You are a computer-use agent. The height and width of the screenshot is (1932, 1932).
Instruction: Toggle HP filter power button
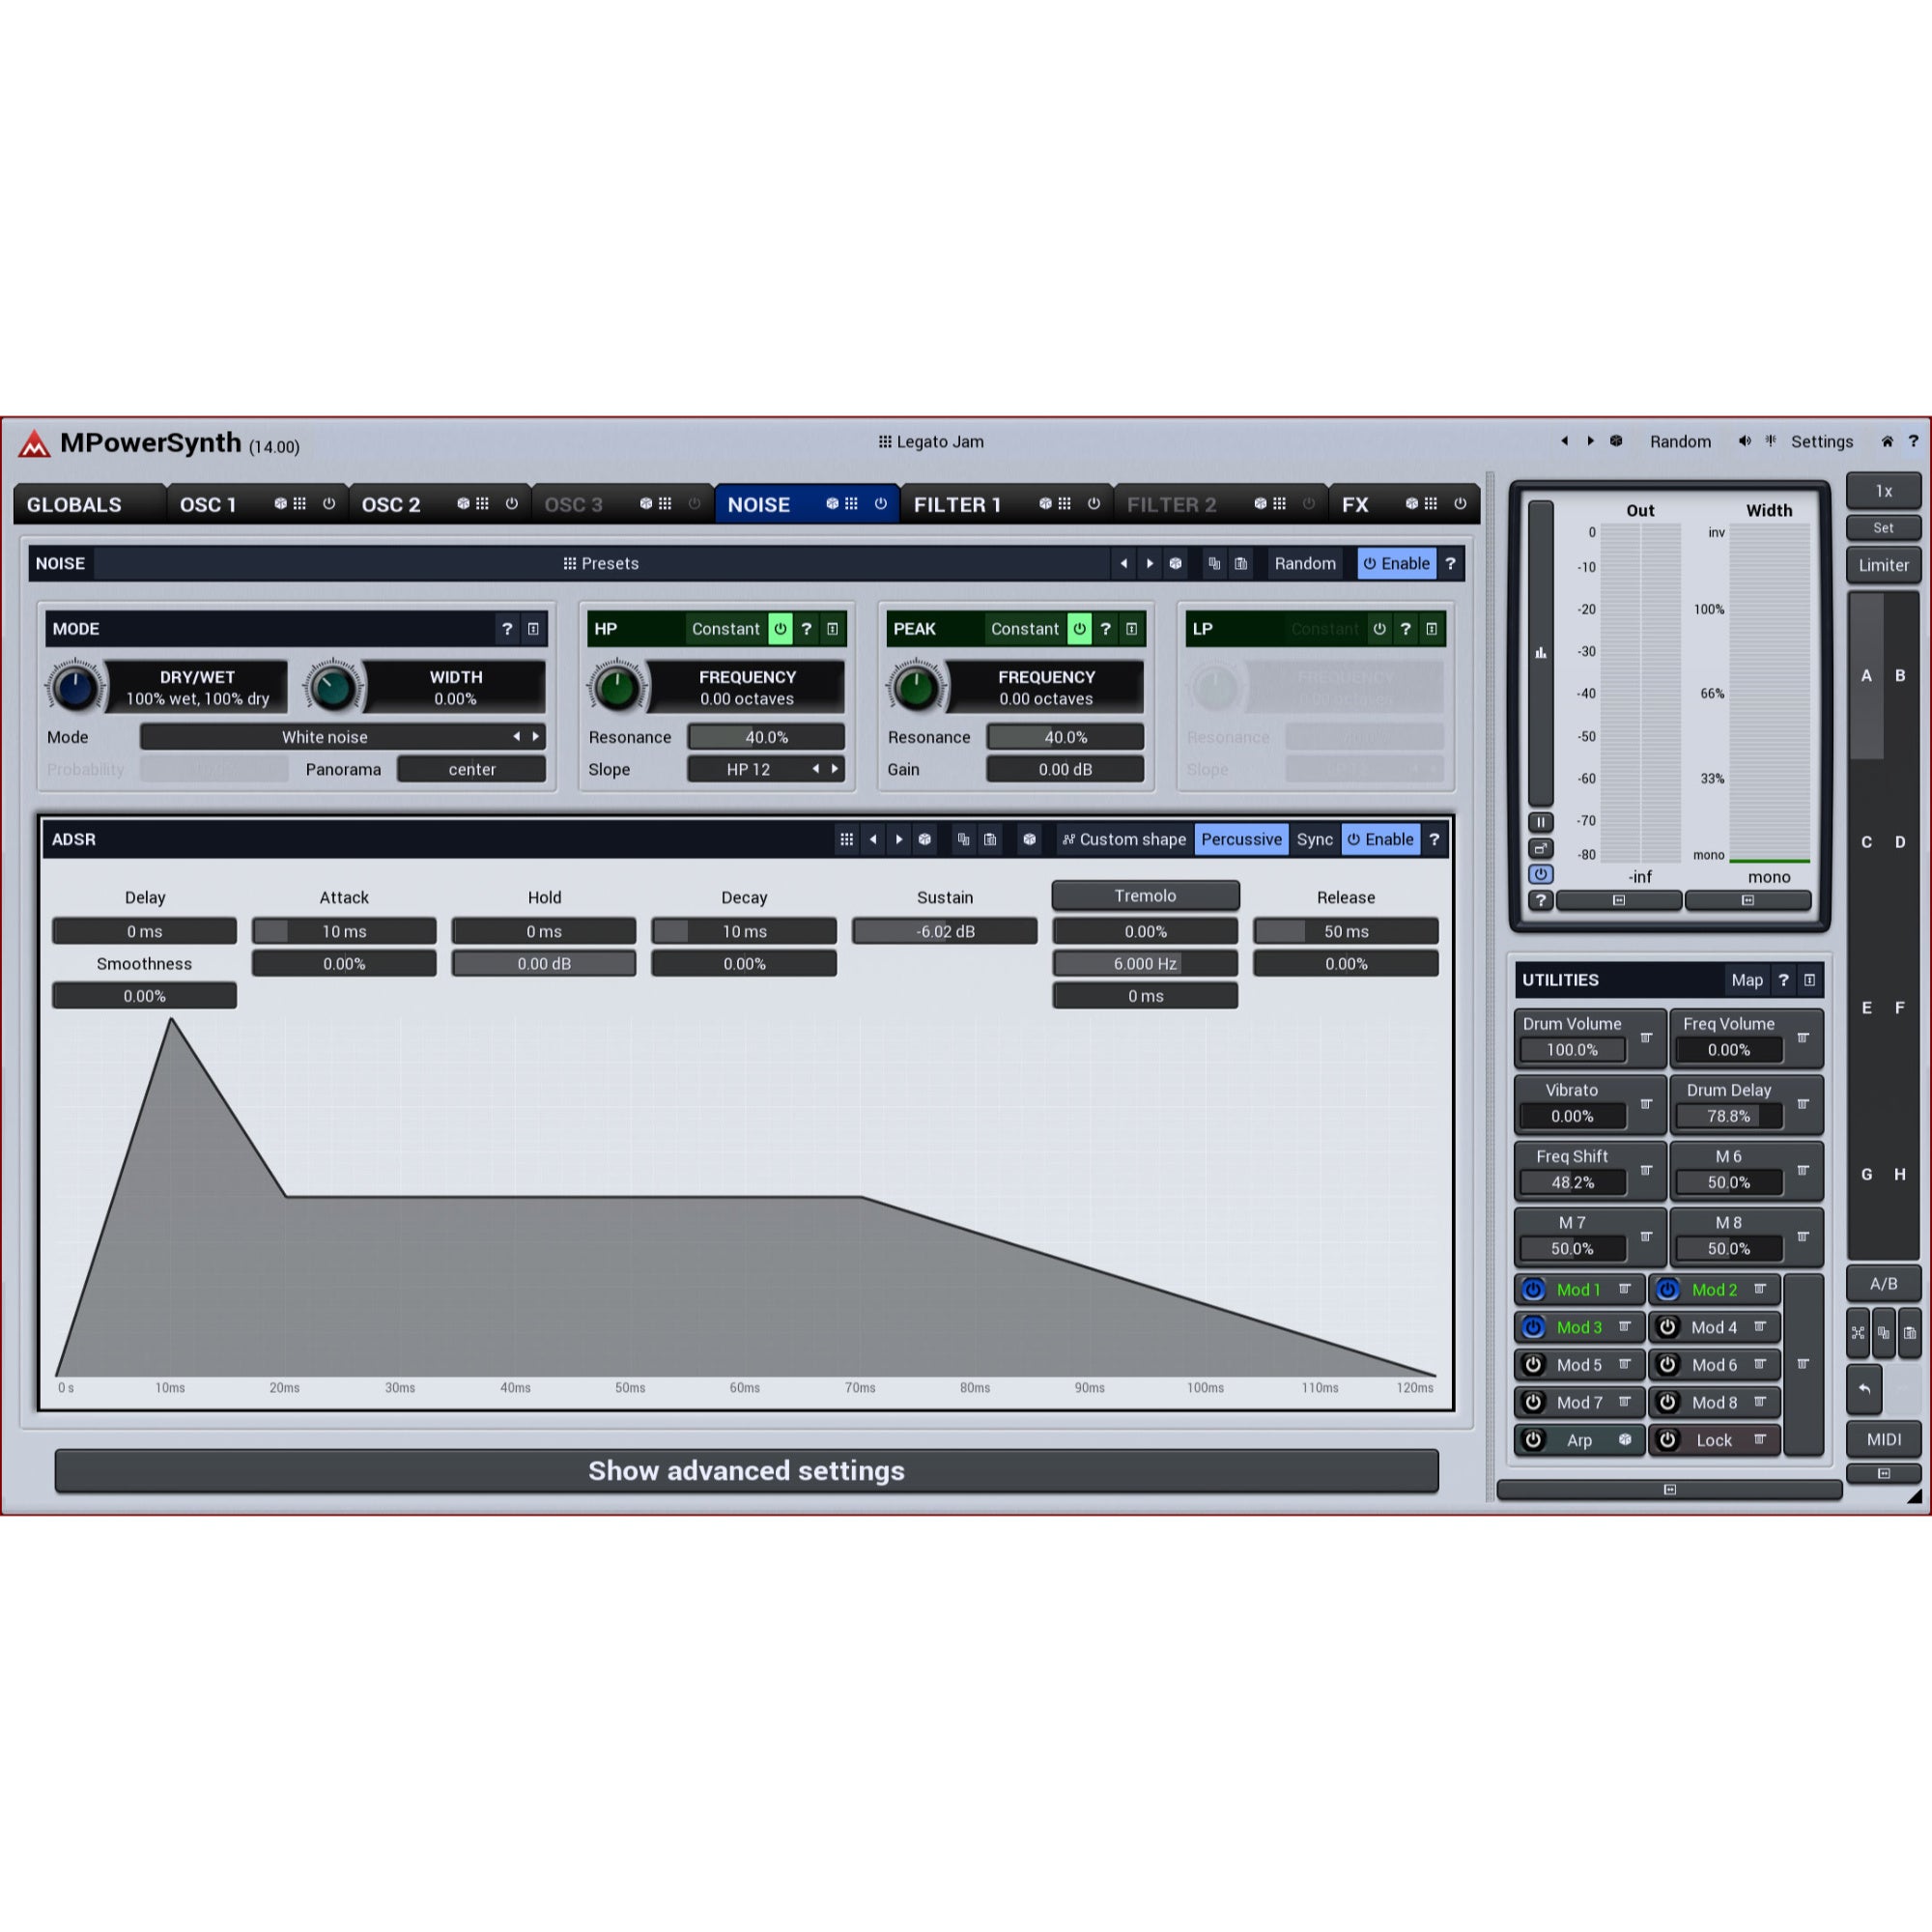click(x=780, y=629)
